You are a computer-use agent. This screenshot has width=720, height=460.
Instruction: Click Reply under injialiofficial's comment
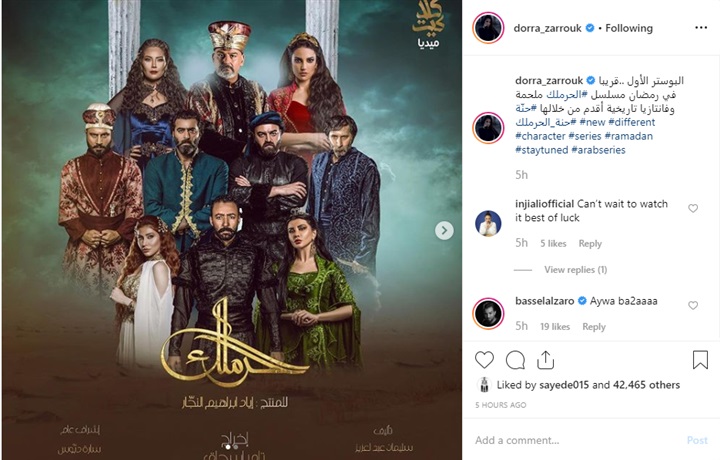[x=590, y=244]
